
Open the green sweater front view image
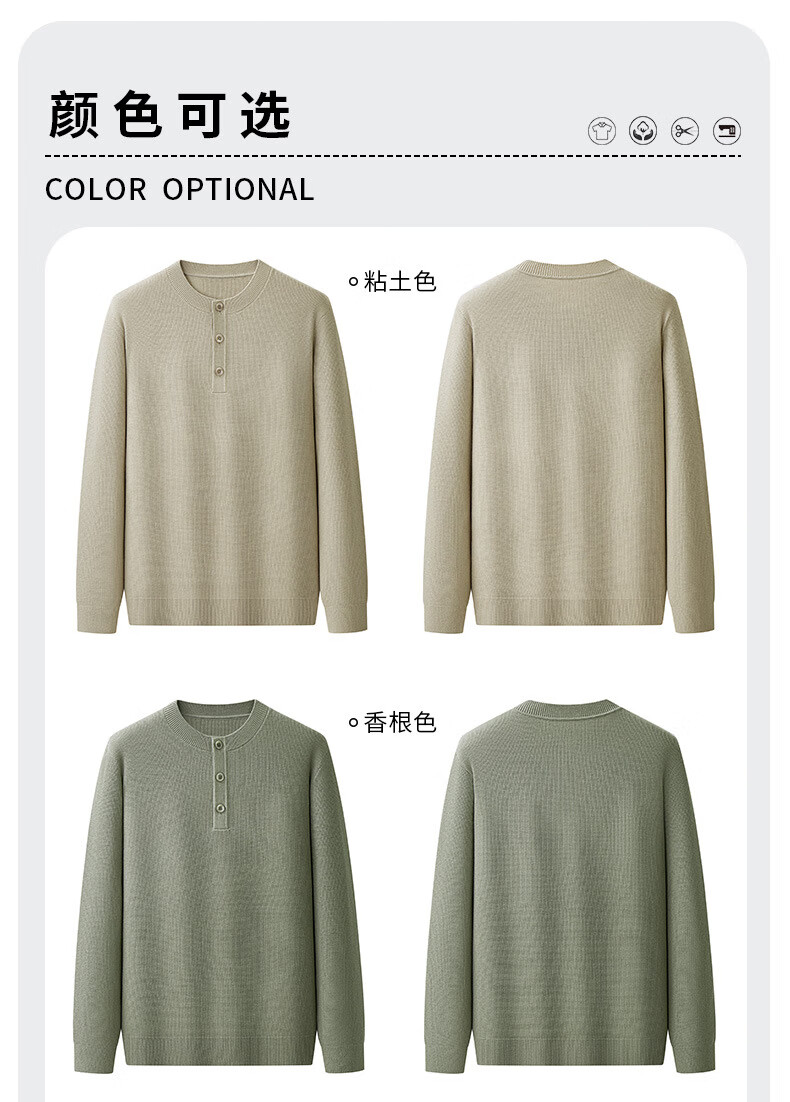point(219,887)
